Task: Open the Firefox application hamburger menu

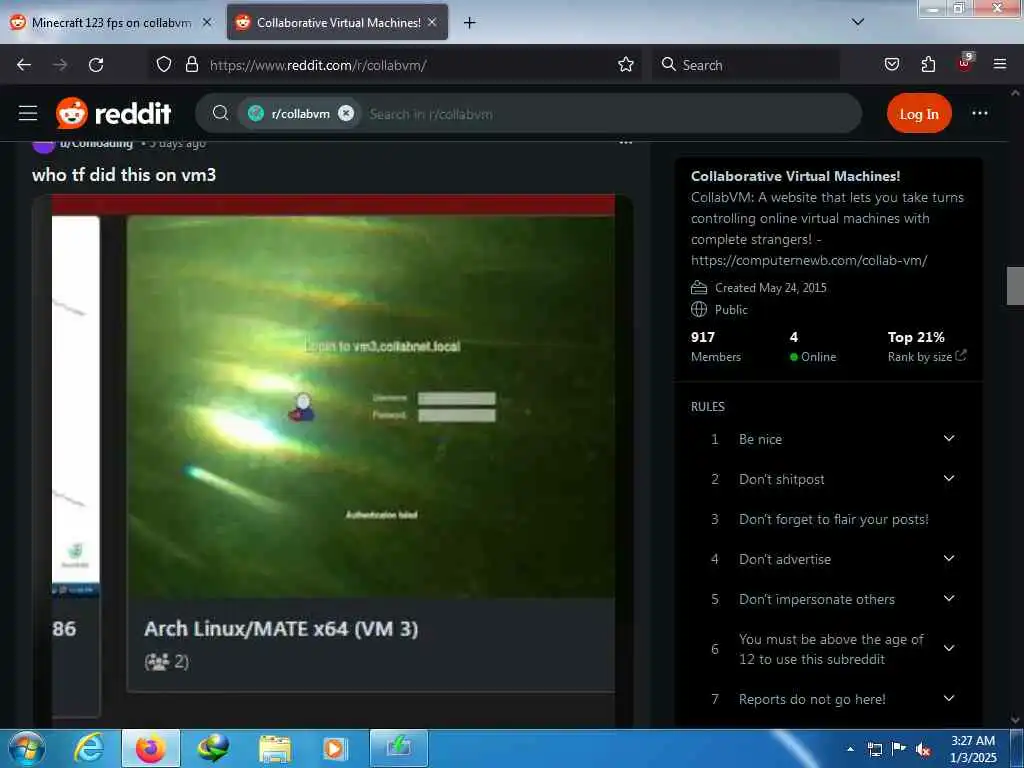Action: [x=999, y=65]
